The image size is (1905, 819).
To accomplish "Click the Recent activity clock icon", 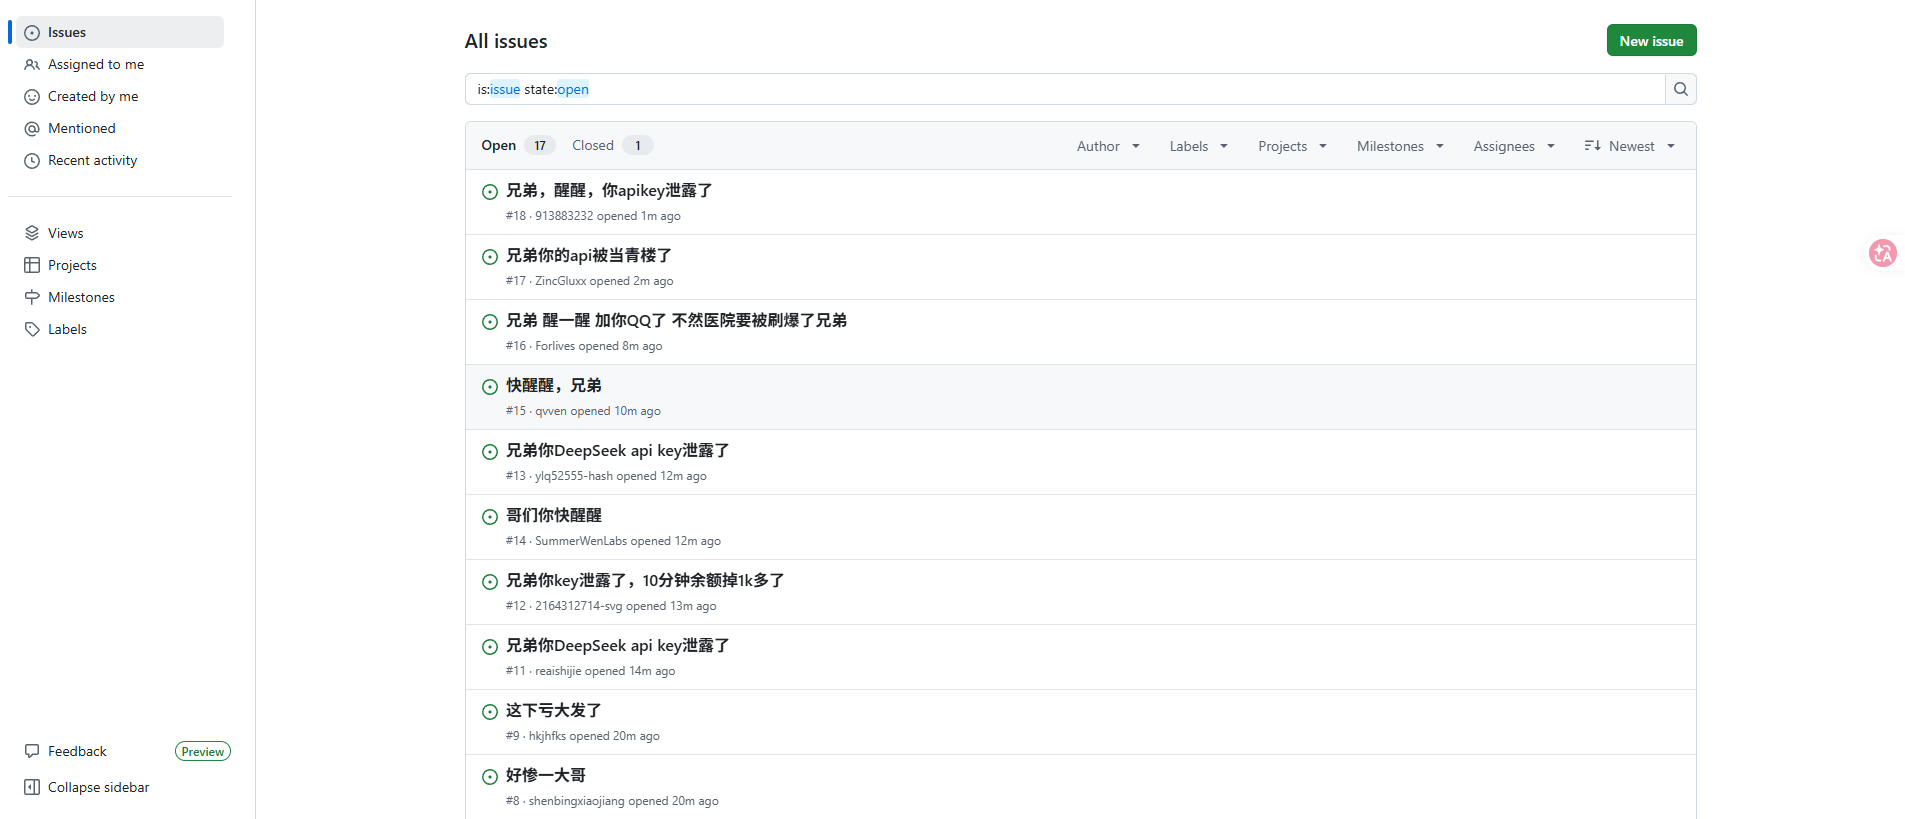I will click(32, 161).
